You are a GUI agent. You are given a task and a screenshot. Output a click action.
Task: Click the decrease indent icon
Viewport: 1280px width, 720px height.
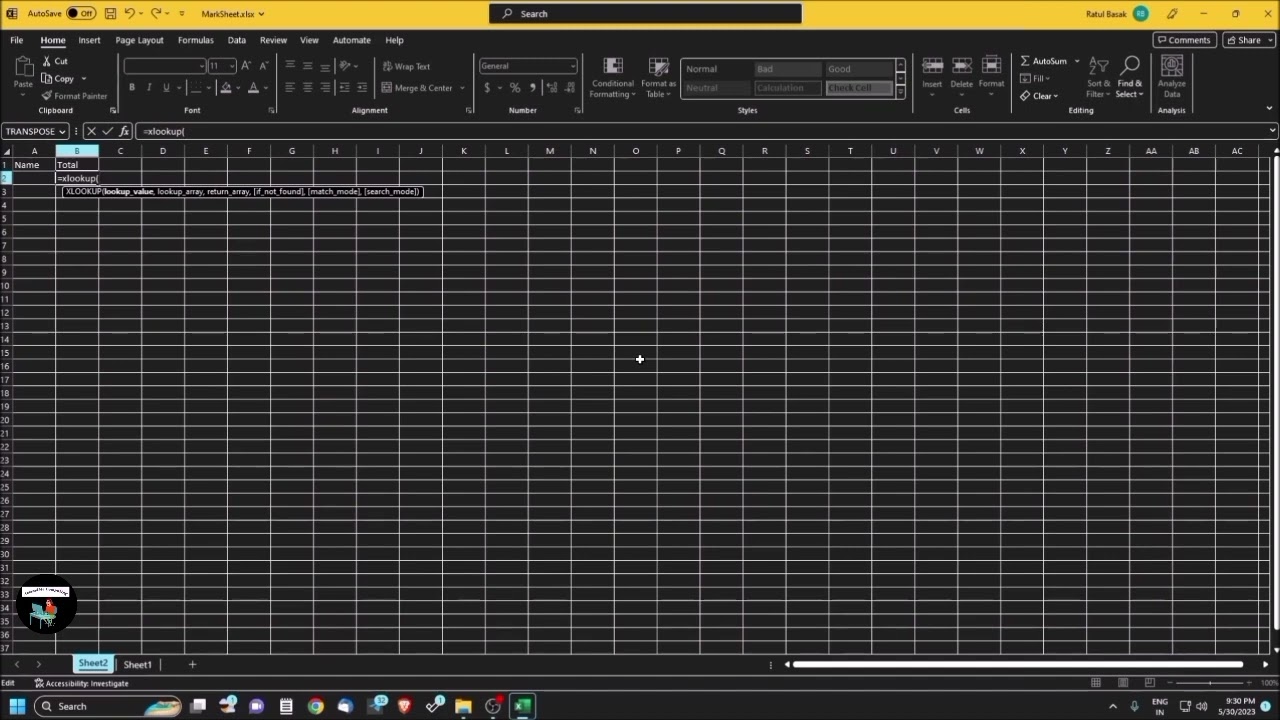[x=344, y=88]
